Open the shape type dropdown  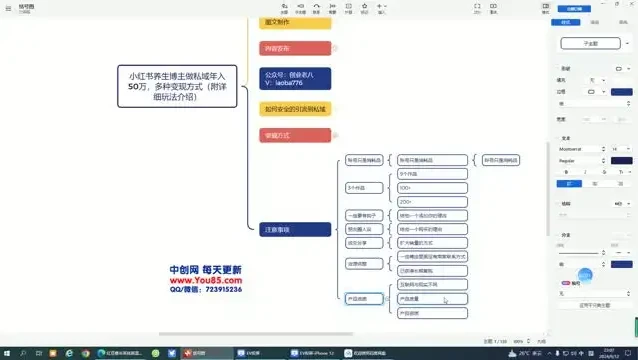click(623, 69)
